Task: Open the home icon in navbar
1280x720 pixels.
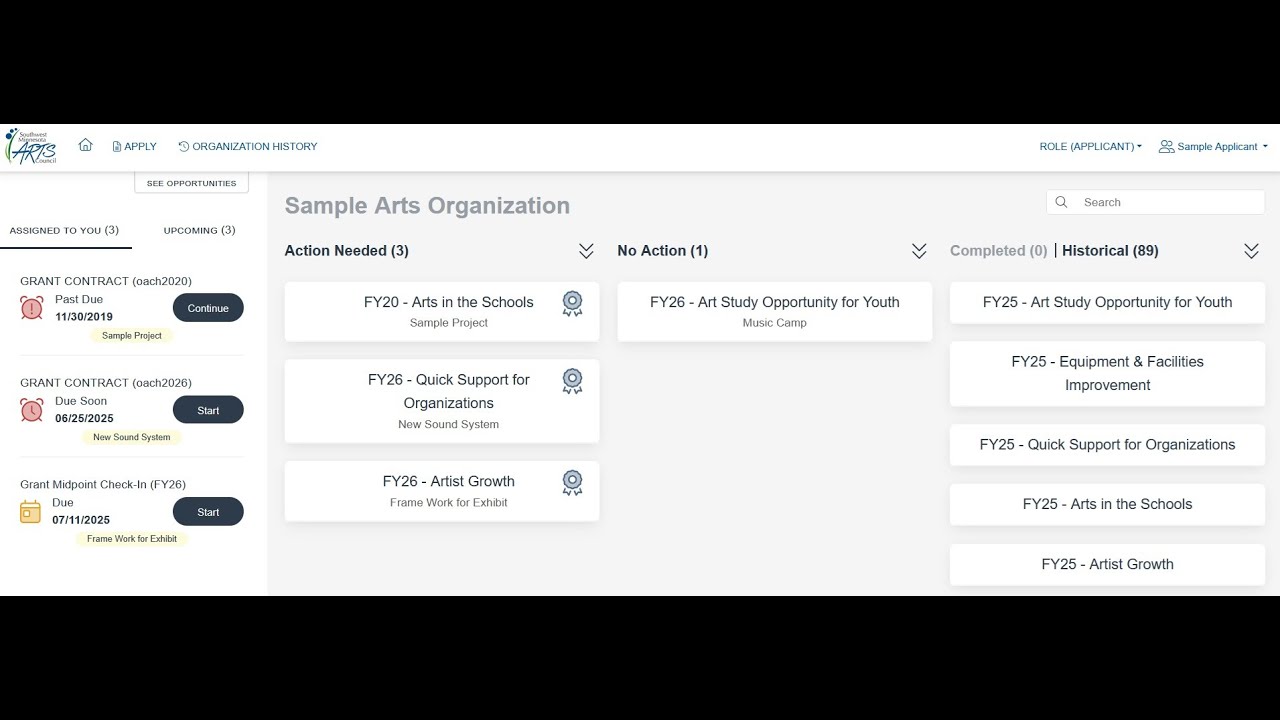Action: pos(85,145)
